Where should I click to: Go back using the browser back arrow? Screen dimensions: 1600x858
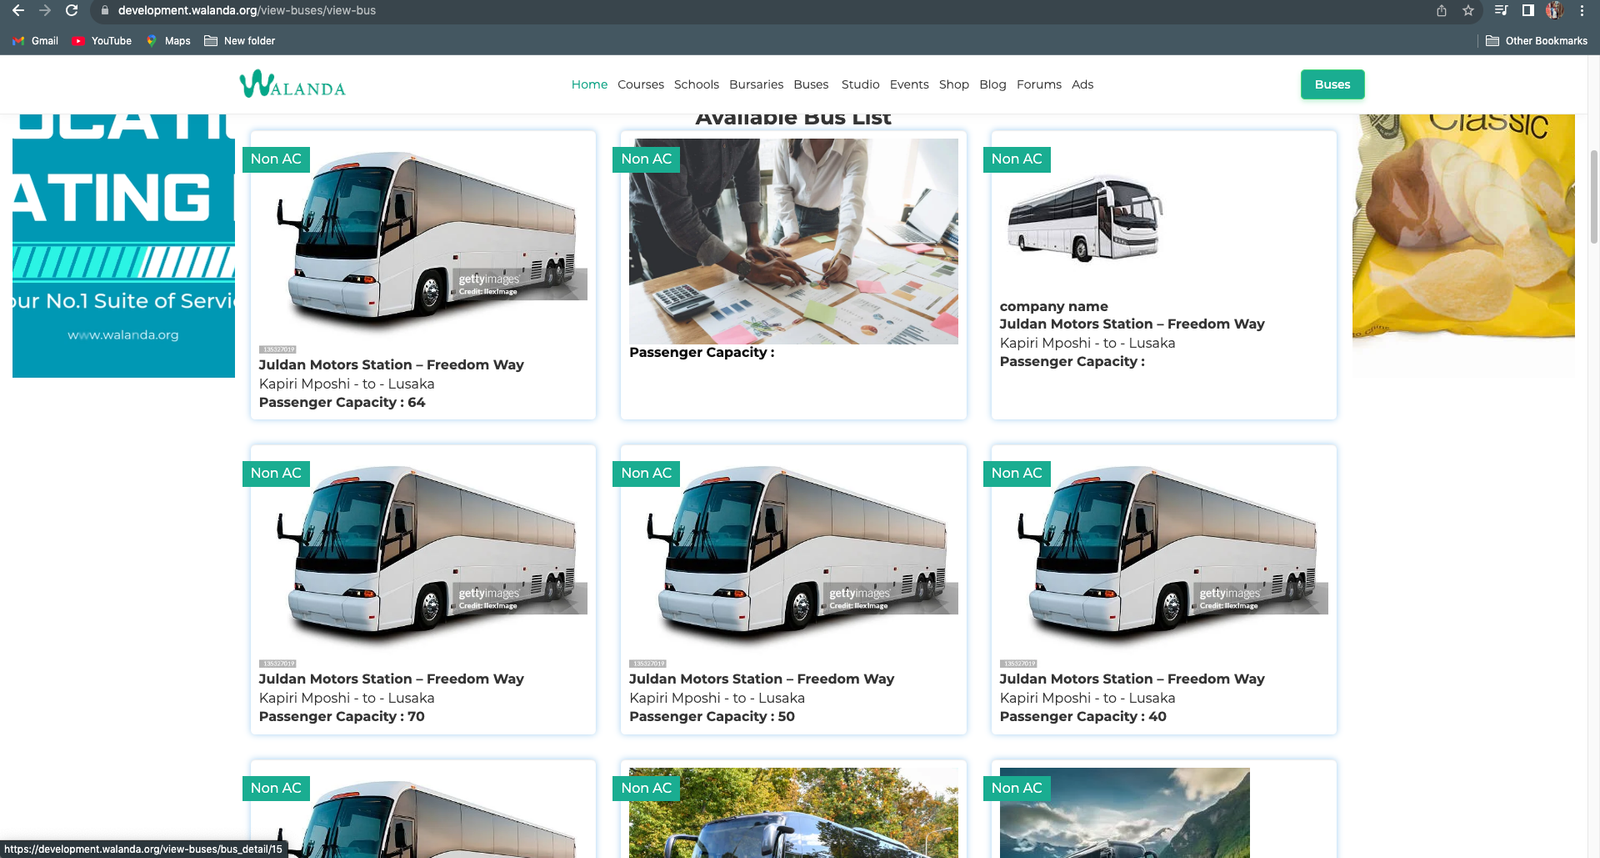tap(18, 10)
